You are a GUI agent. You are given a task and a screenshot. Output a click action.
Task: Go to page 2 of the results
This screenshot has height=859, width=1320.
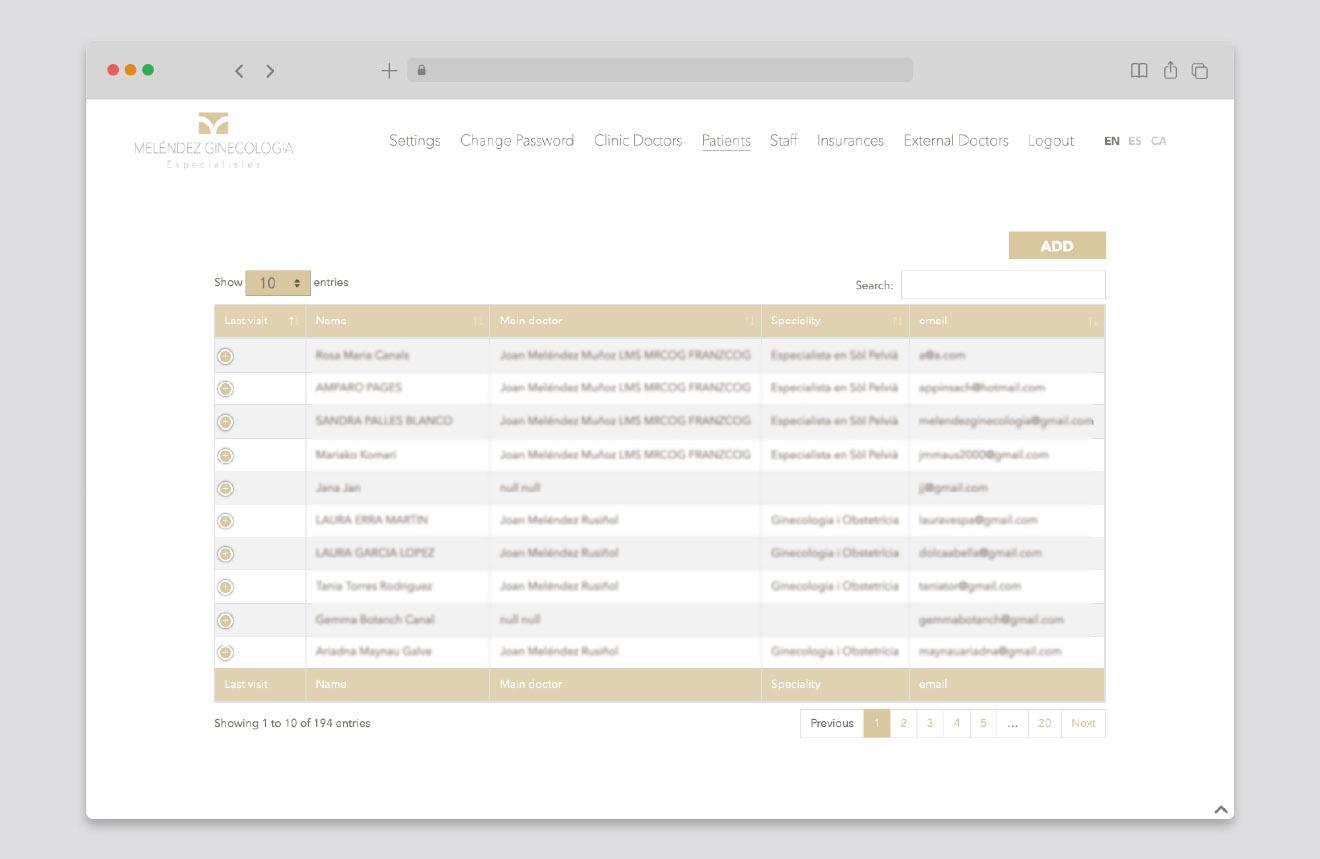coord(903,723)
